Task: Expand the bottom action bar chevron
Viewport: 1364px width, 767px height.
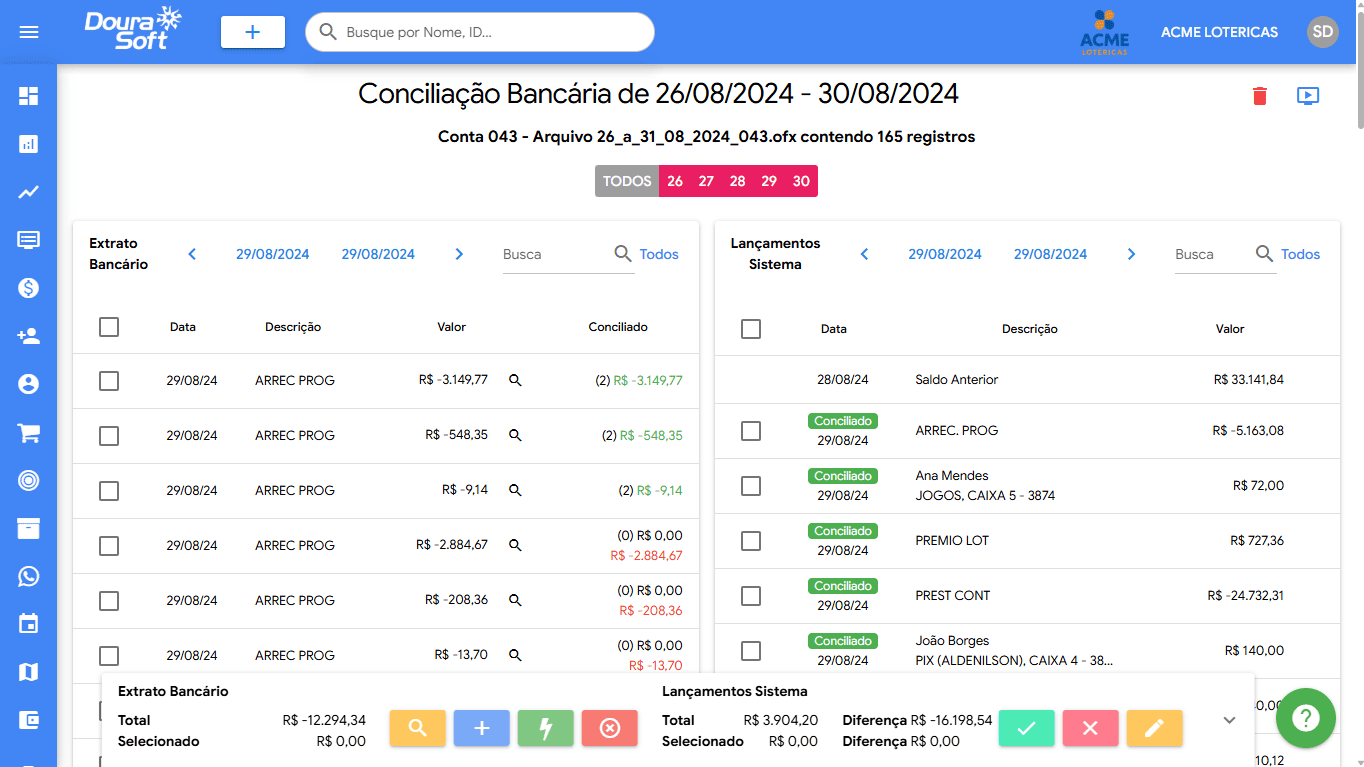Action: click(1229, 719)
